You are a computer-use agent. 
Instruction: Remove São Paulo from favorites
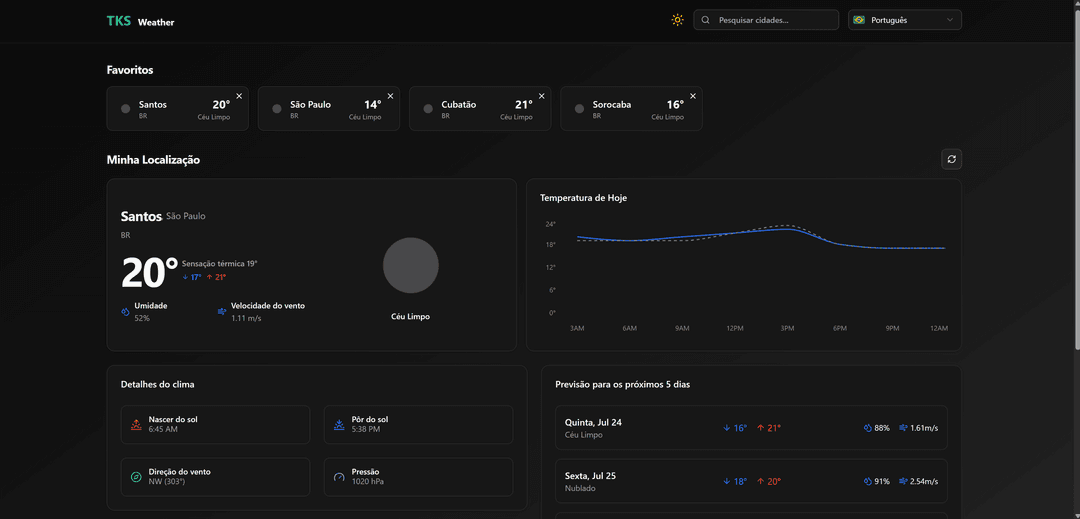390,96
